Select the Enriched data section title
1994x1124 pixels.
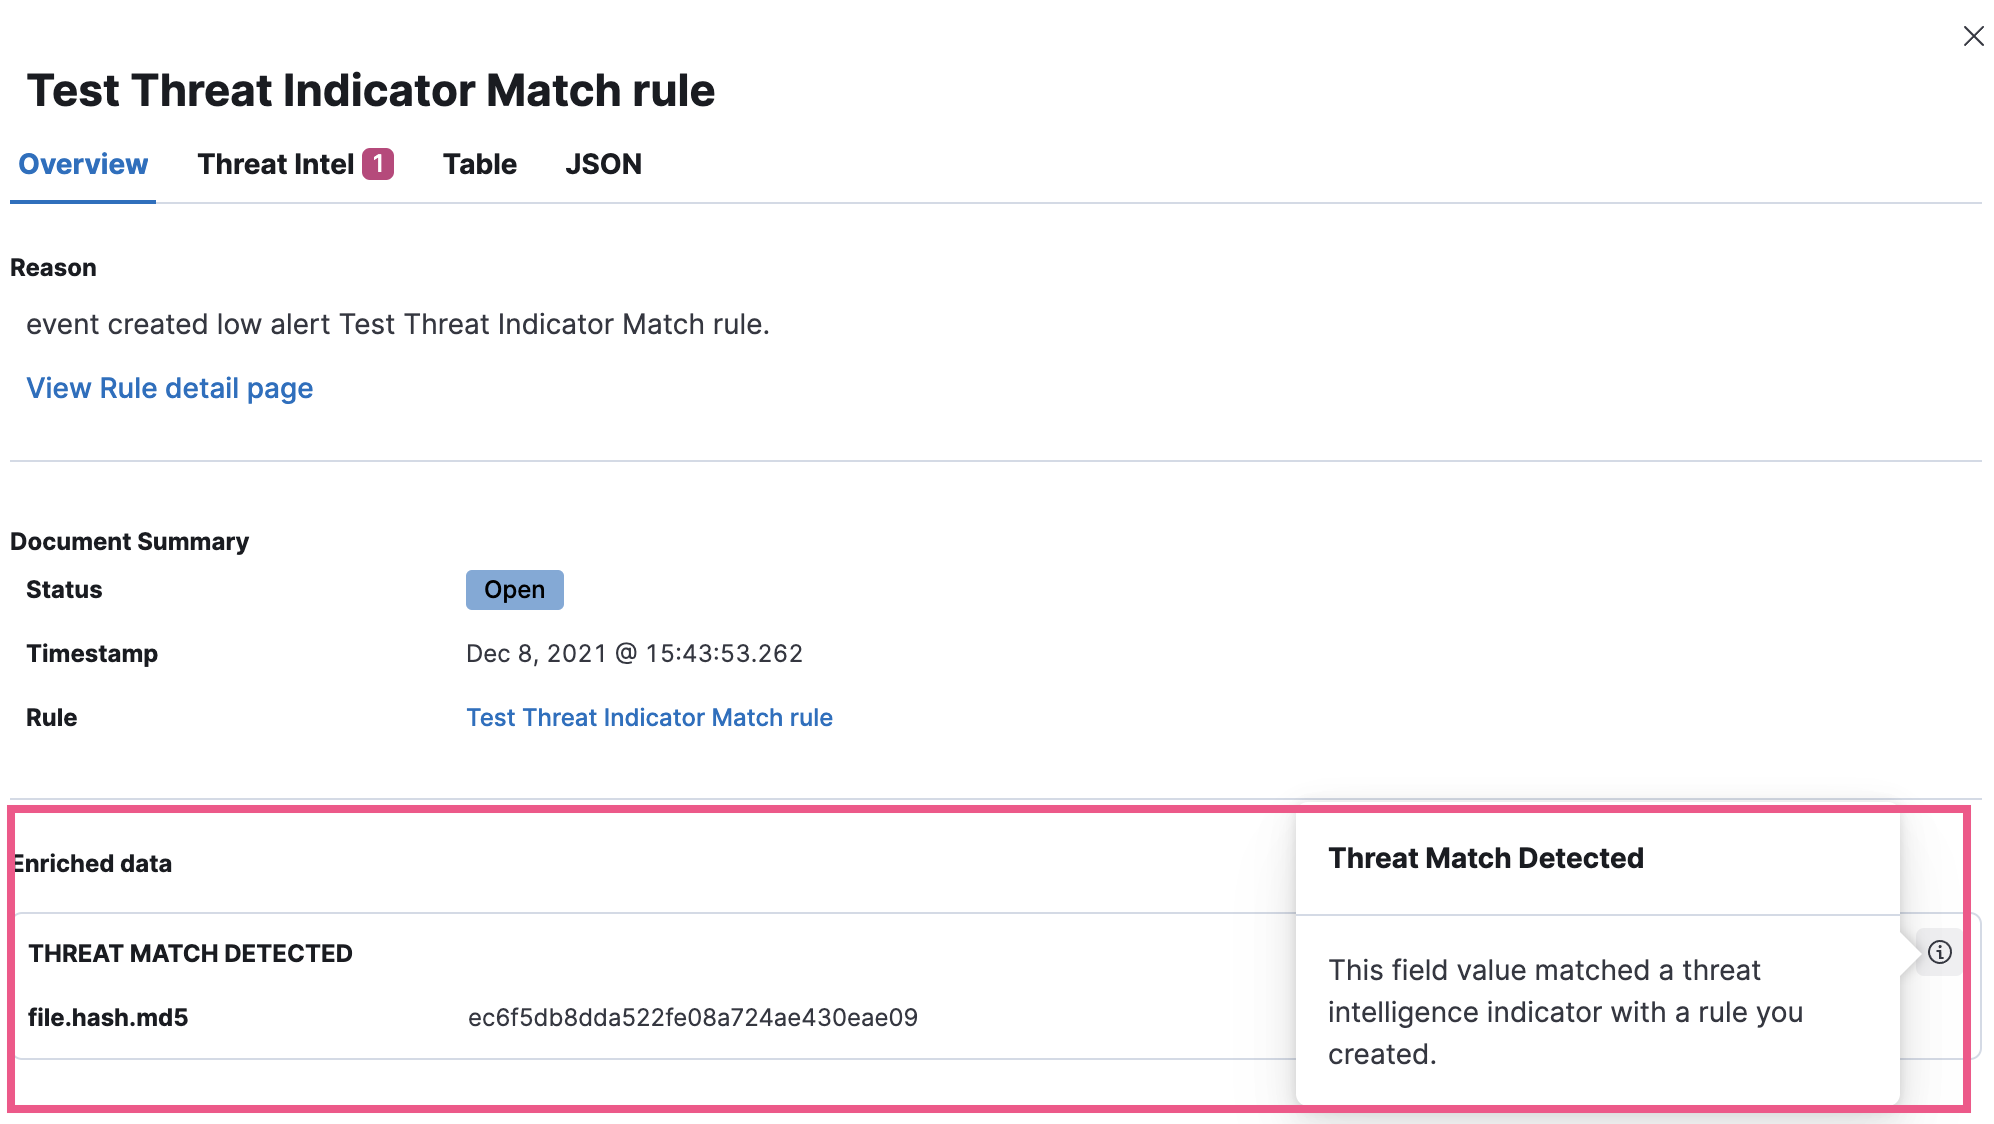point(92,863)
